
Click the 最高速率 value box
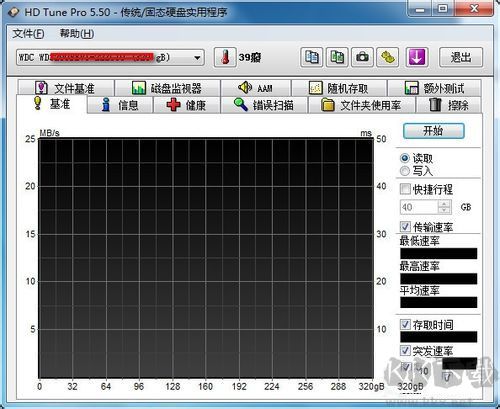point(439,279)
